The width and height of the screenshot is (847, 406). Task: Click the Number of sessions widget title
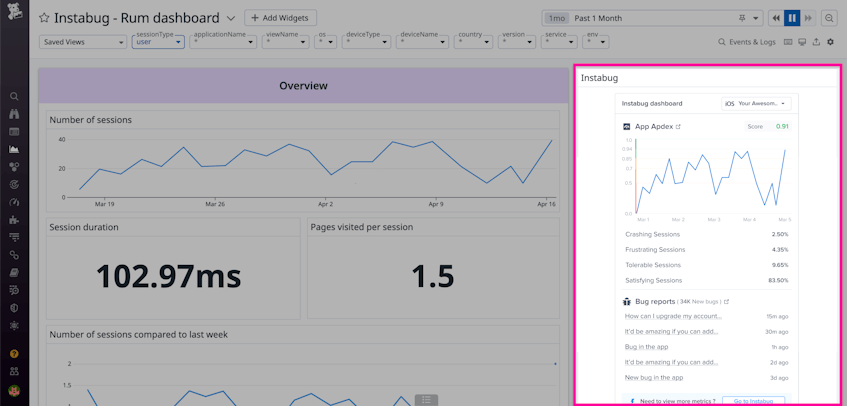click(91, 120)
